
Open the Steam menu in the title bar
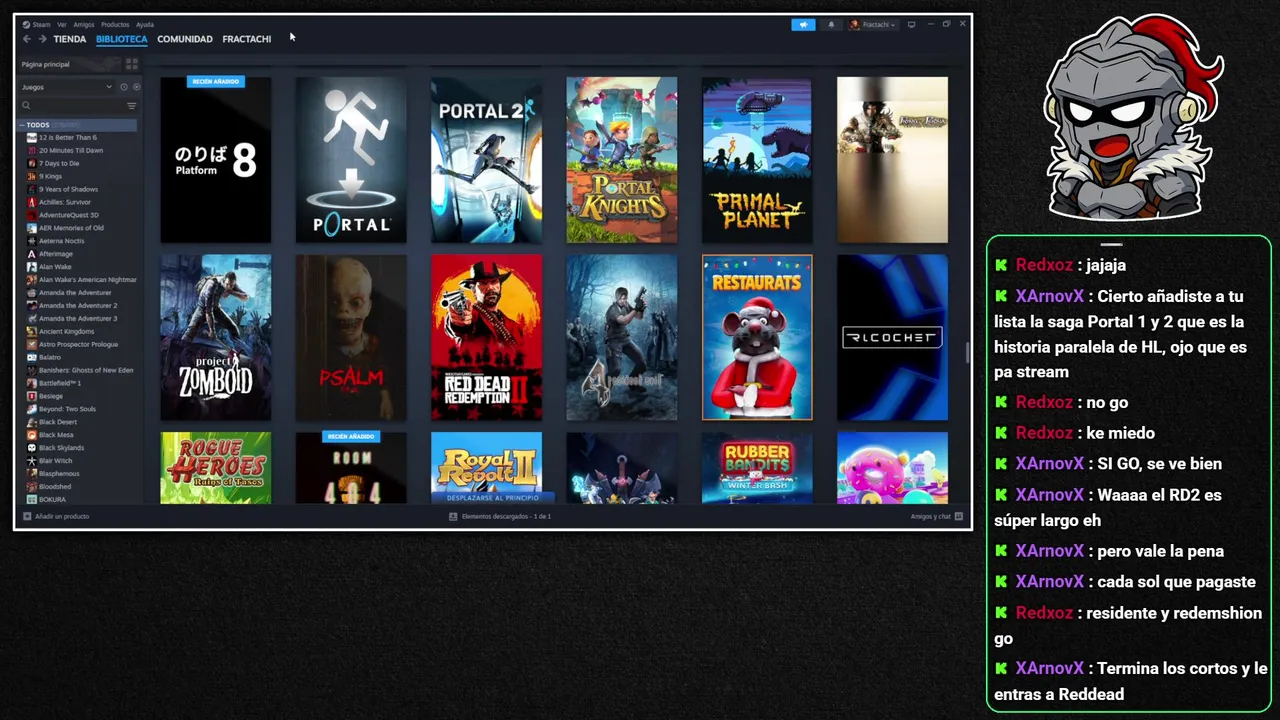(x=37, y=24)
